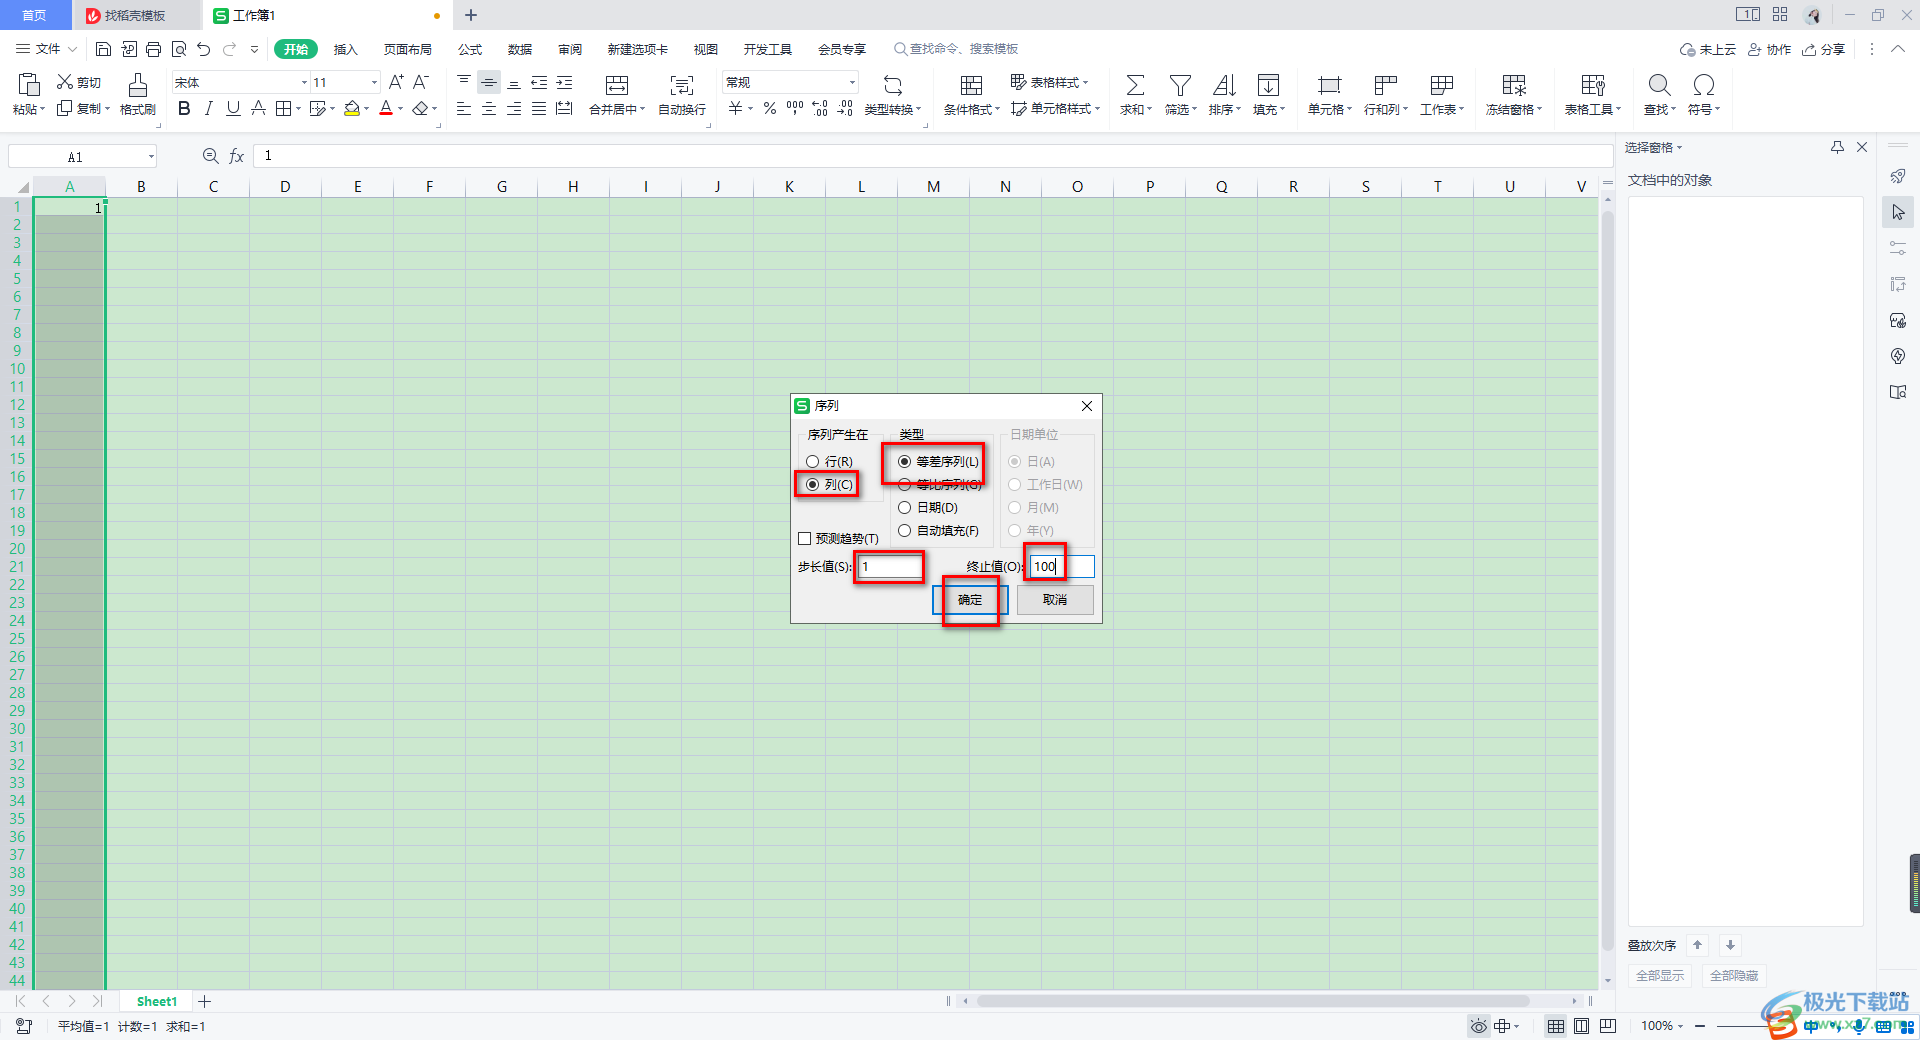Open the fill color bucket
The width and height of the screenshot is (1920, 1040).
[352, 109]
